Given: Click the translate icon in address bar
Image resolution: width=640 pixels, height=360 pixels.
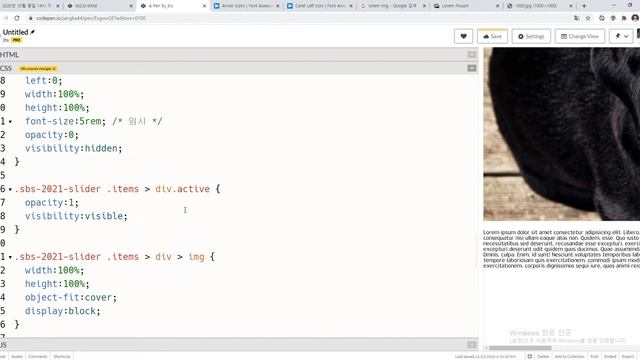Looking at the screenshot, I should click(576, 18).
